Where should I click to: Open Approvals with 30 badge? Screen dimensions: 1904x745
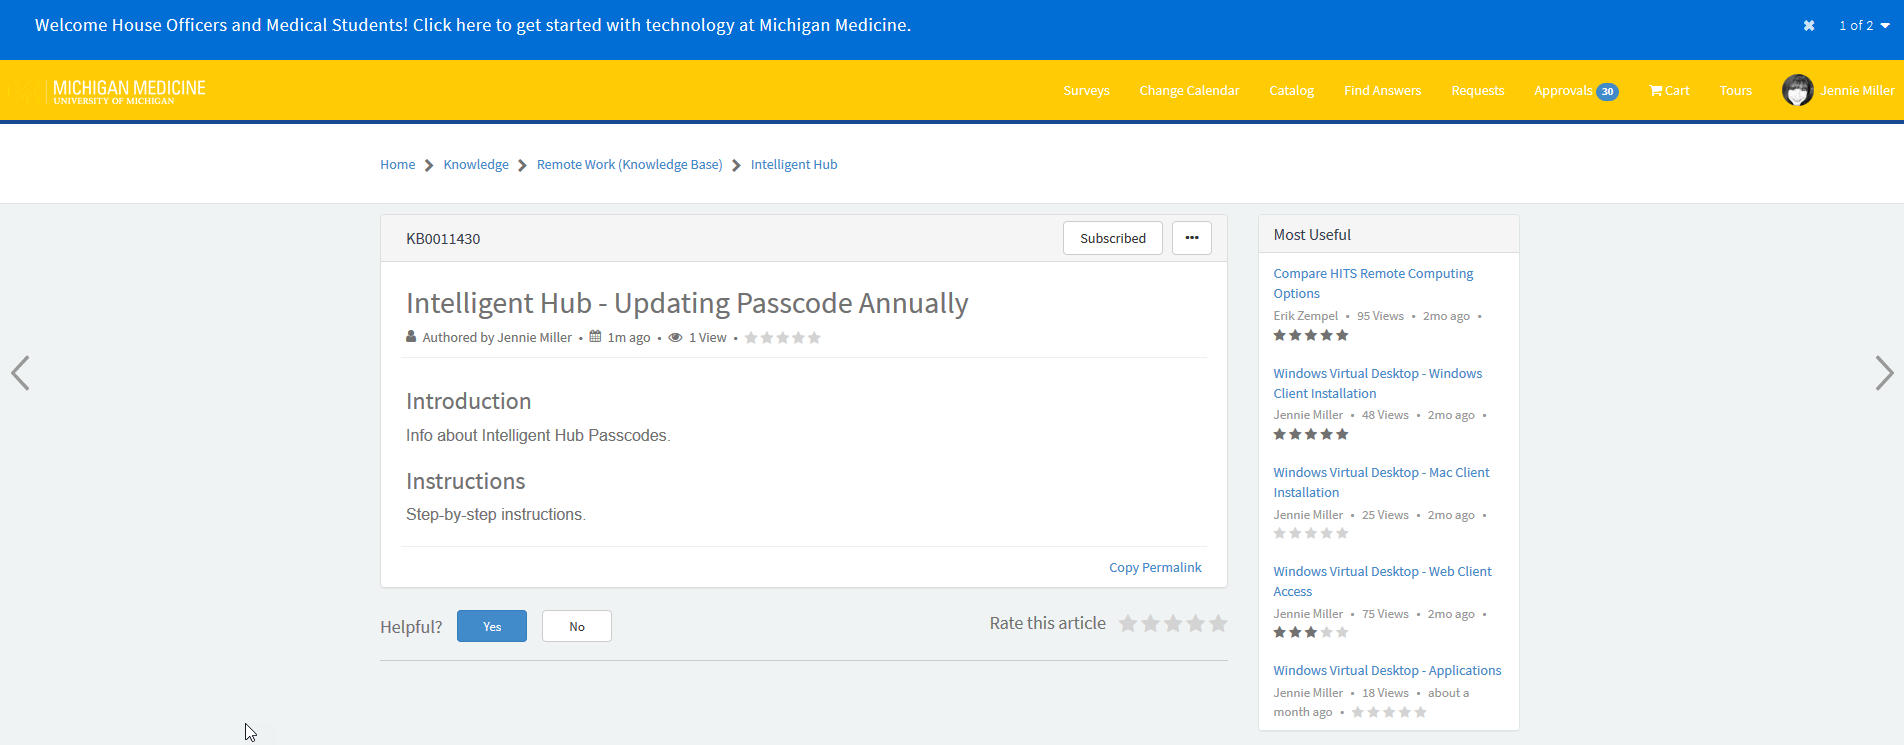1576,91
